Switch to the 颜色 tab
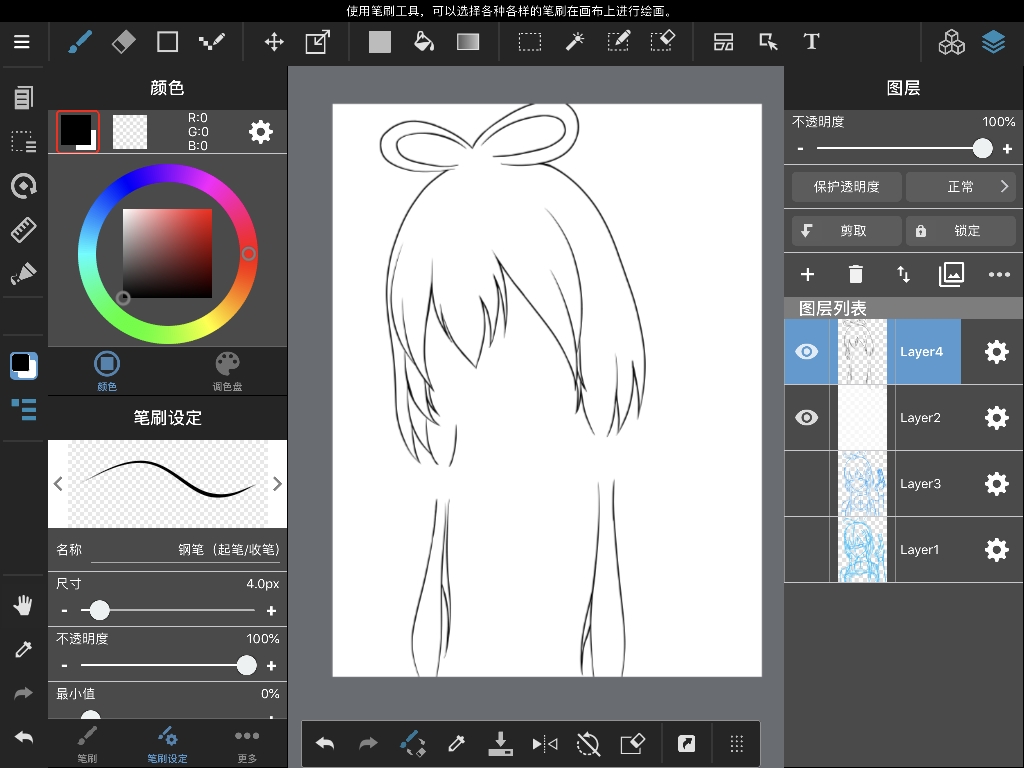The height and width of the screenshot is (768, 1024). [107, 371]
